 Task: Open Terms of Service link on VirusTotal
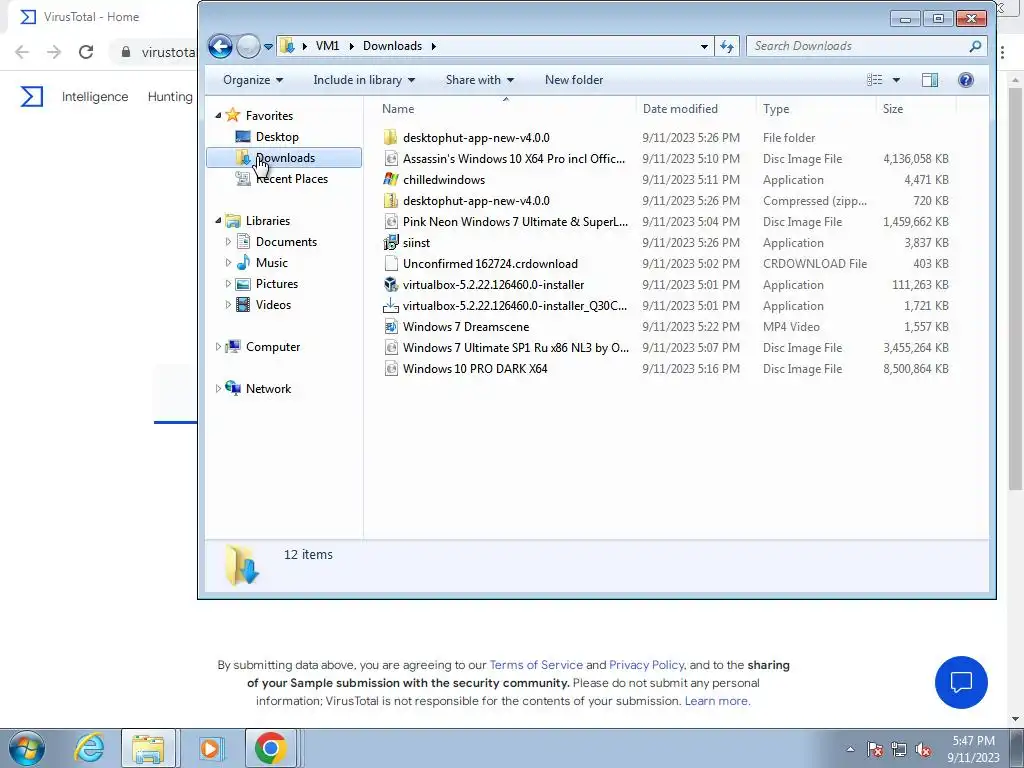(536, 665)
